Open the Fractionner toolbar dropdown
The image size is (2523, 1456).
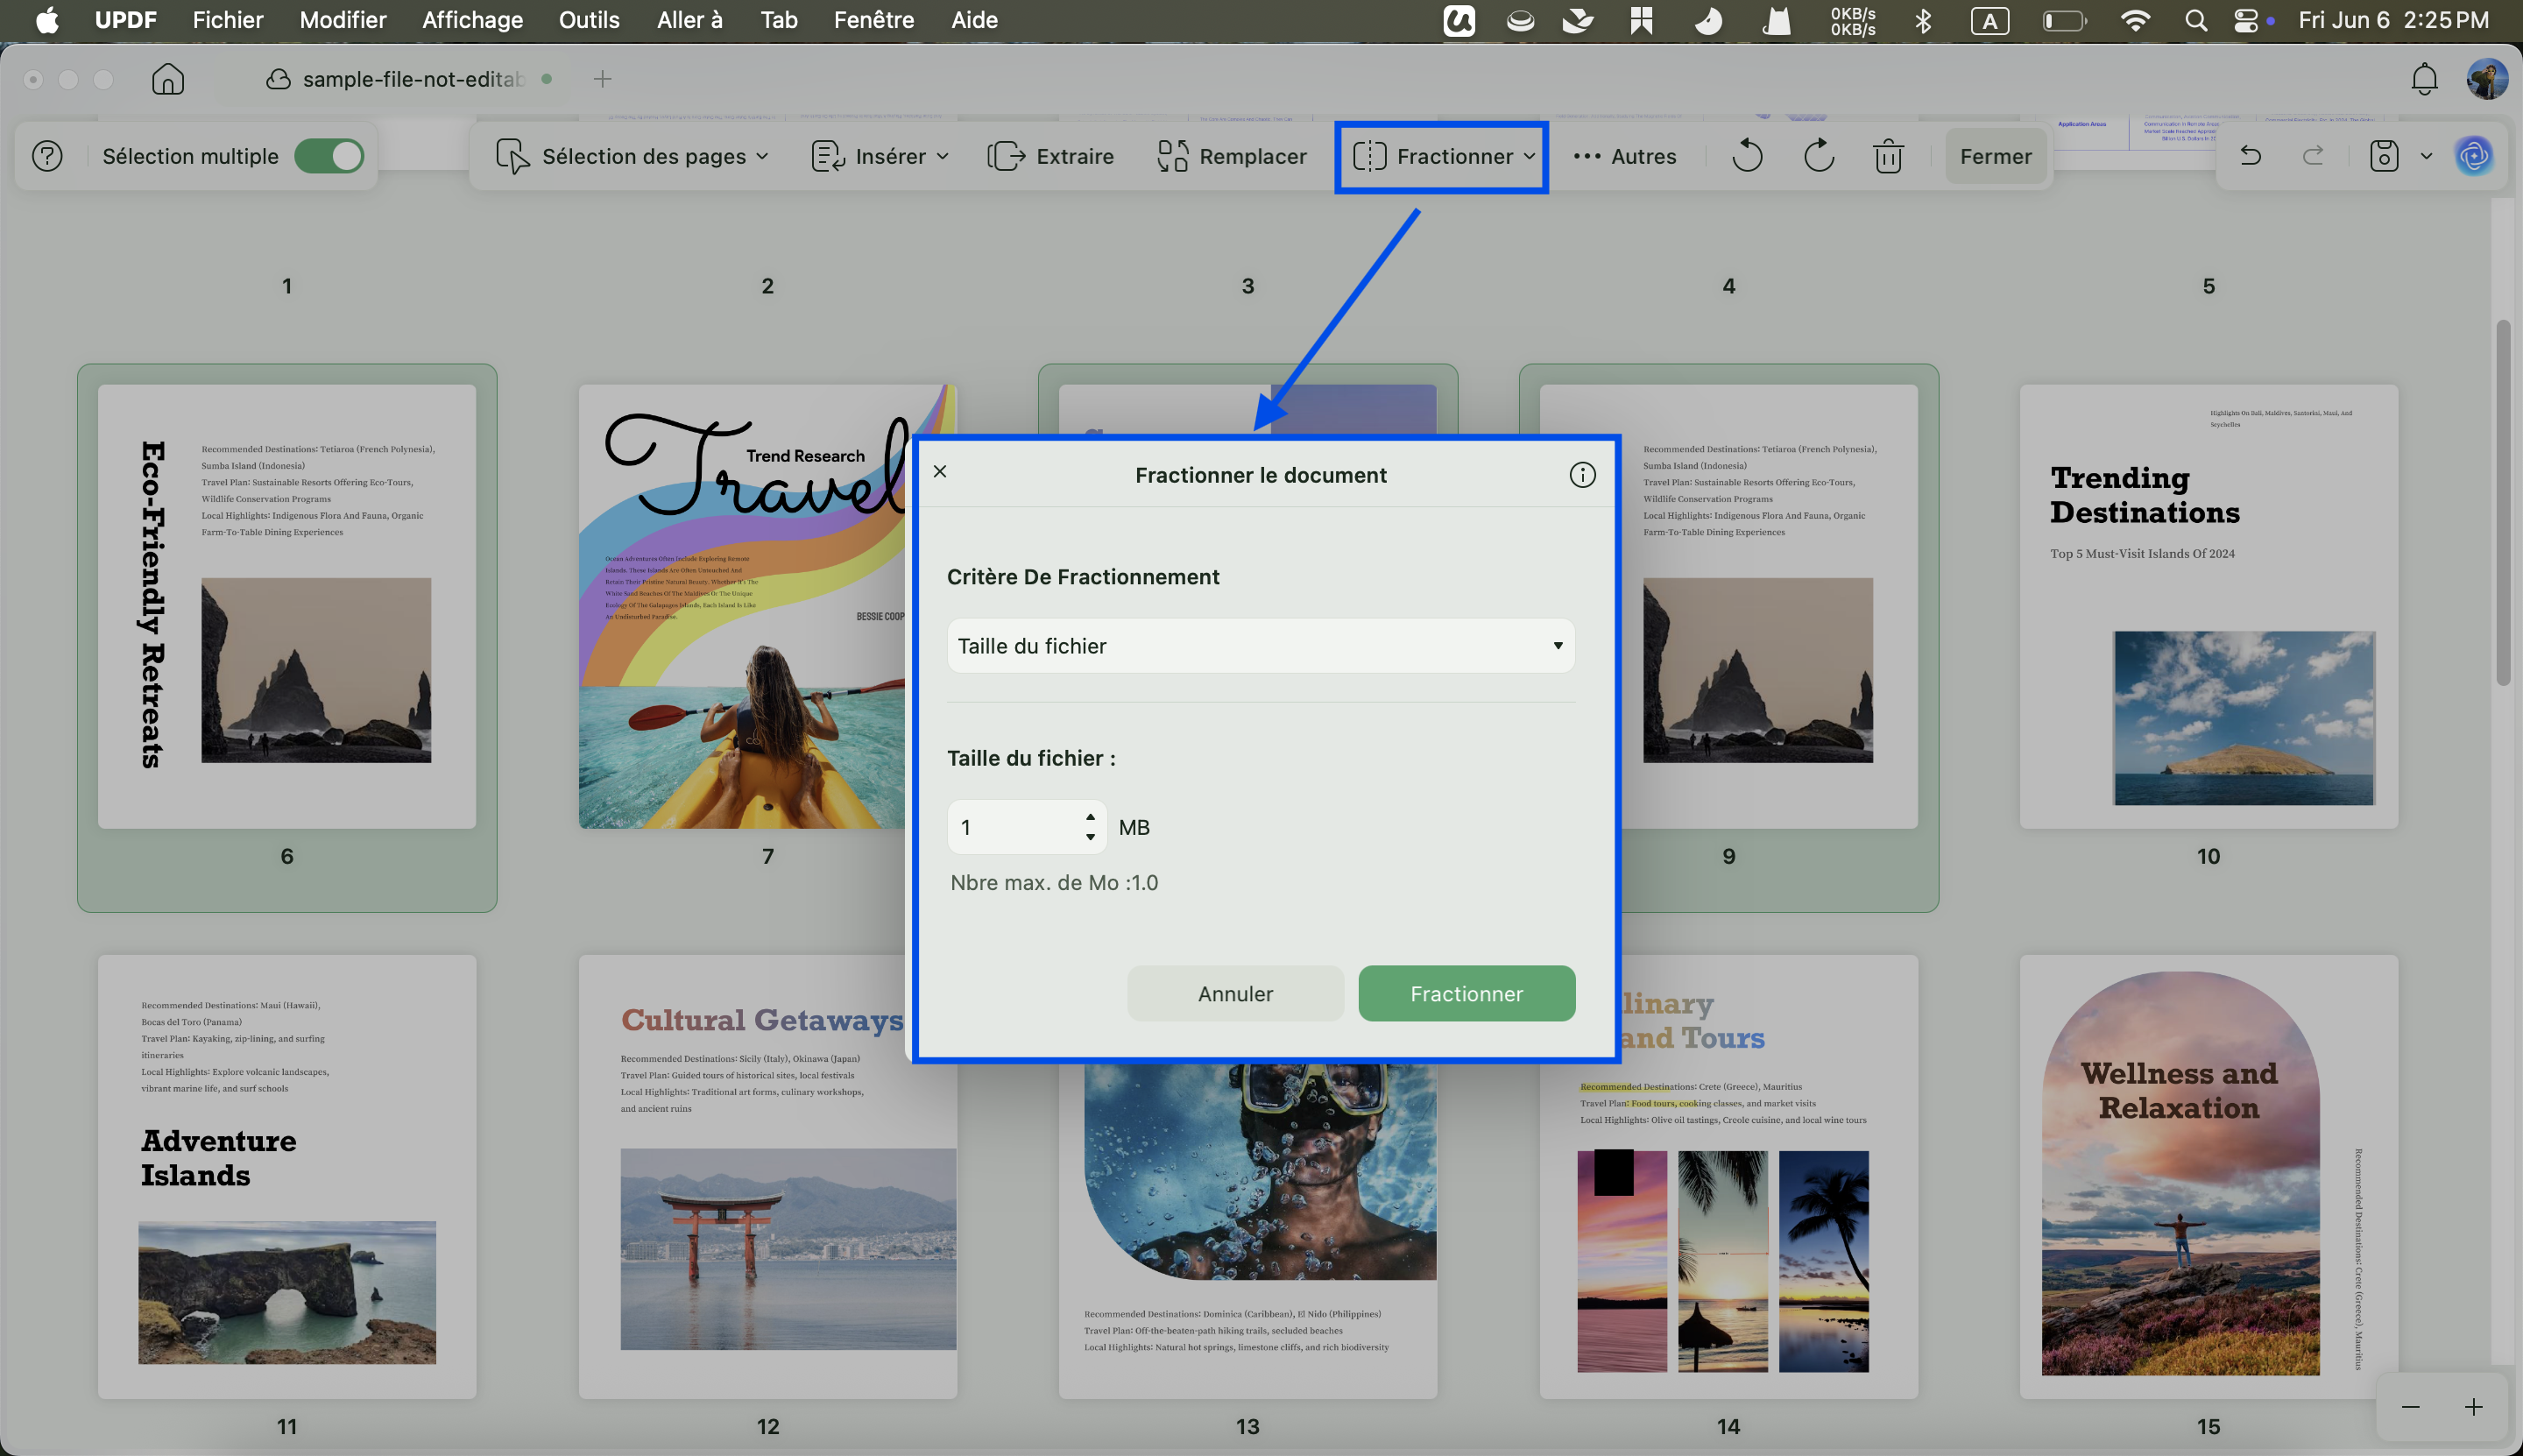click(x=1443, y=156)
